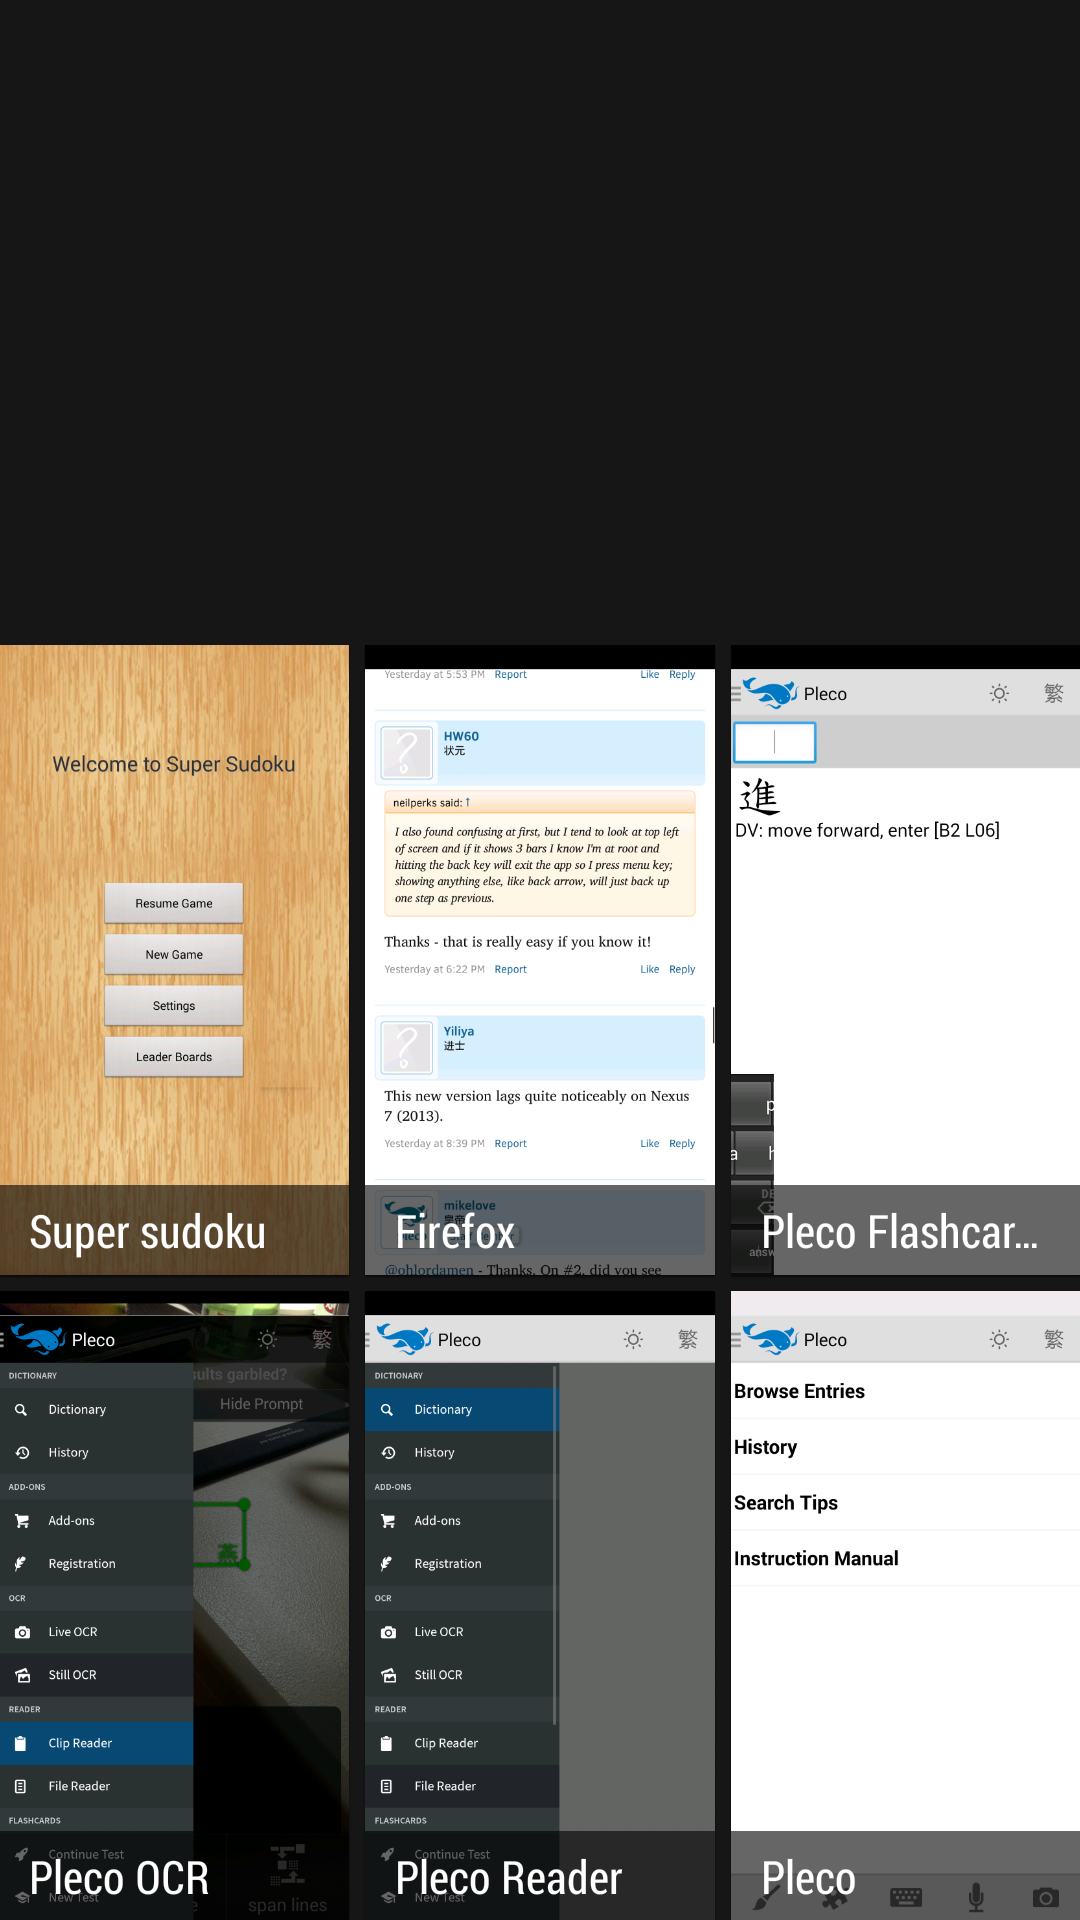Tap the "Firefox" recent app title
Viewport: 1080px width, 1920px height.
[456, 1232]
